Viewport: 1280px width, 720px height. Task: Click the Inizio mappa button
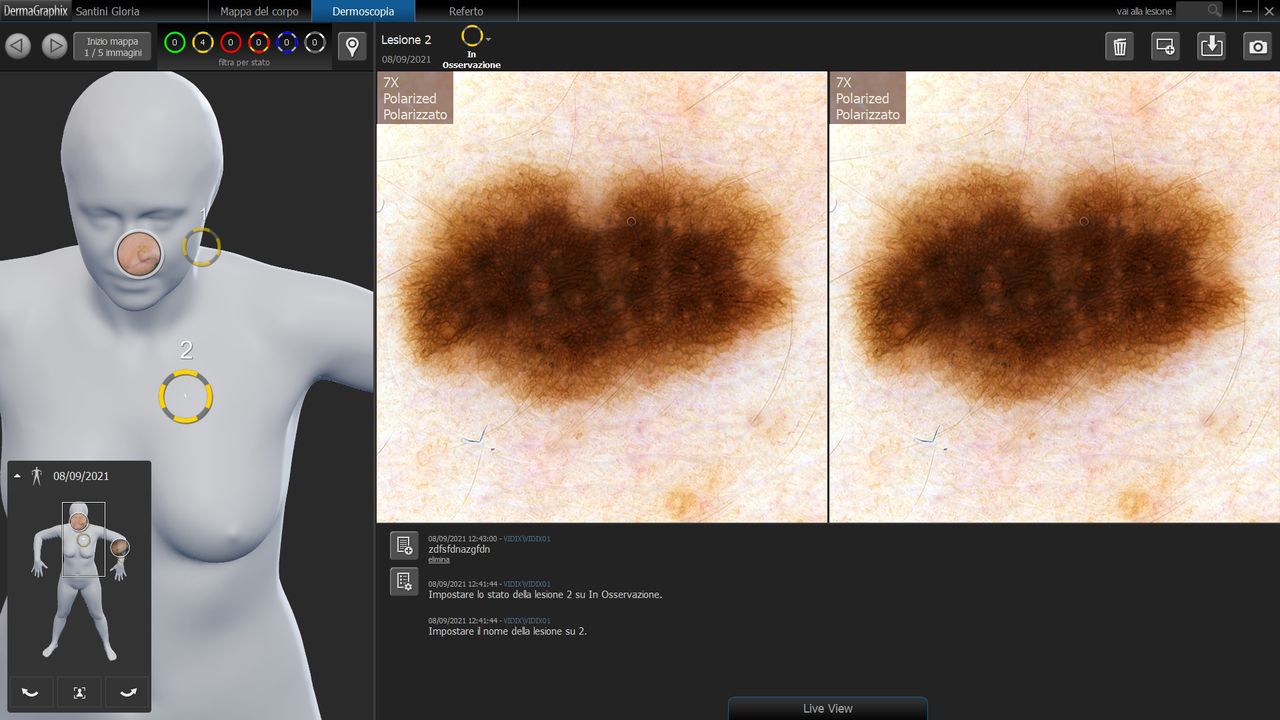[x=112, y=46]
